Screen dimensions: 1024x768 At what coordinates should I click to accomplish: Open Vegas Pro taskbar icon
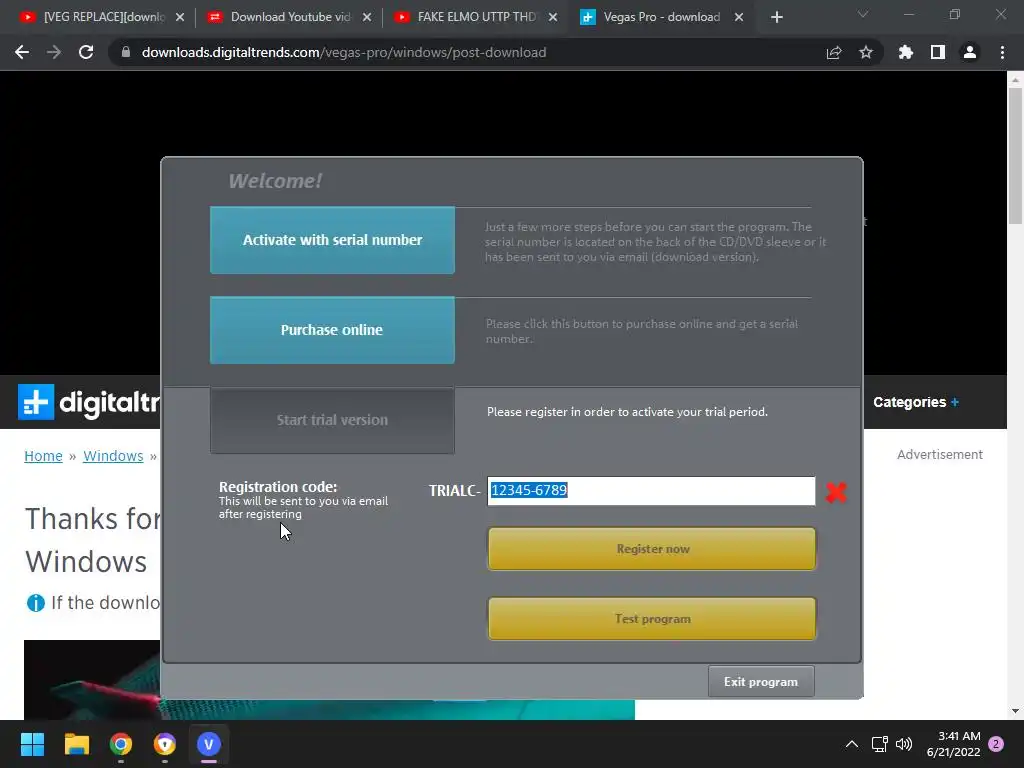(209, 744)
